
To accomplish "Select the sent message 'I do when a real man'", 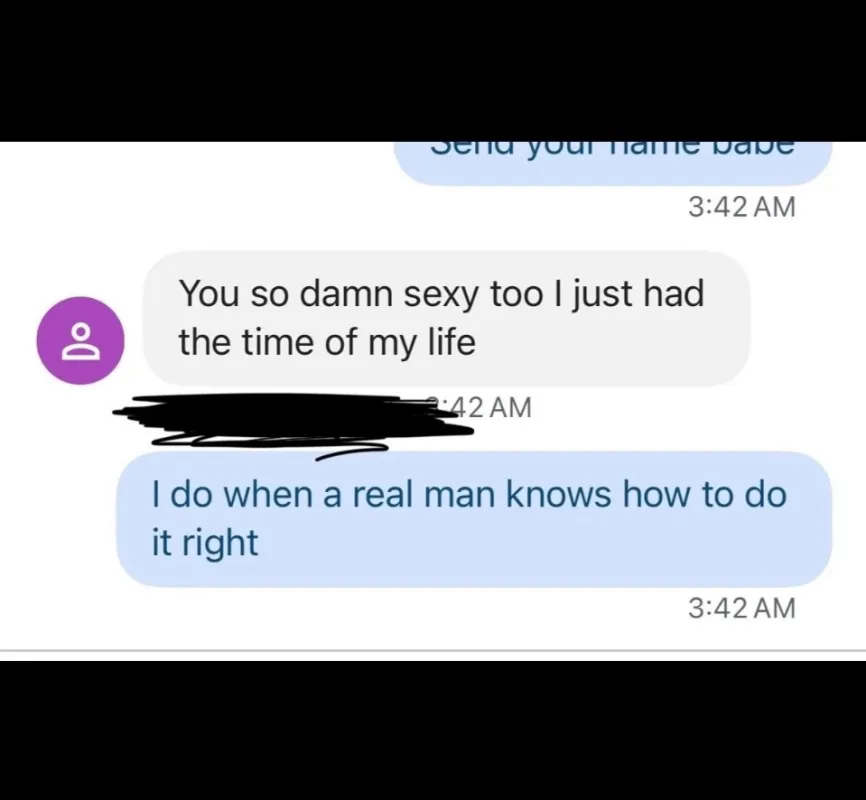I will click(x=474, y=519).
